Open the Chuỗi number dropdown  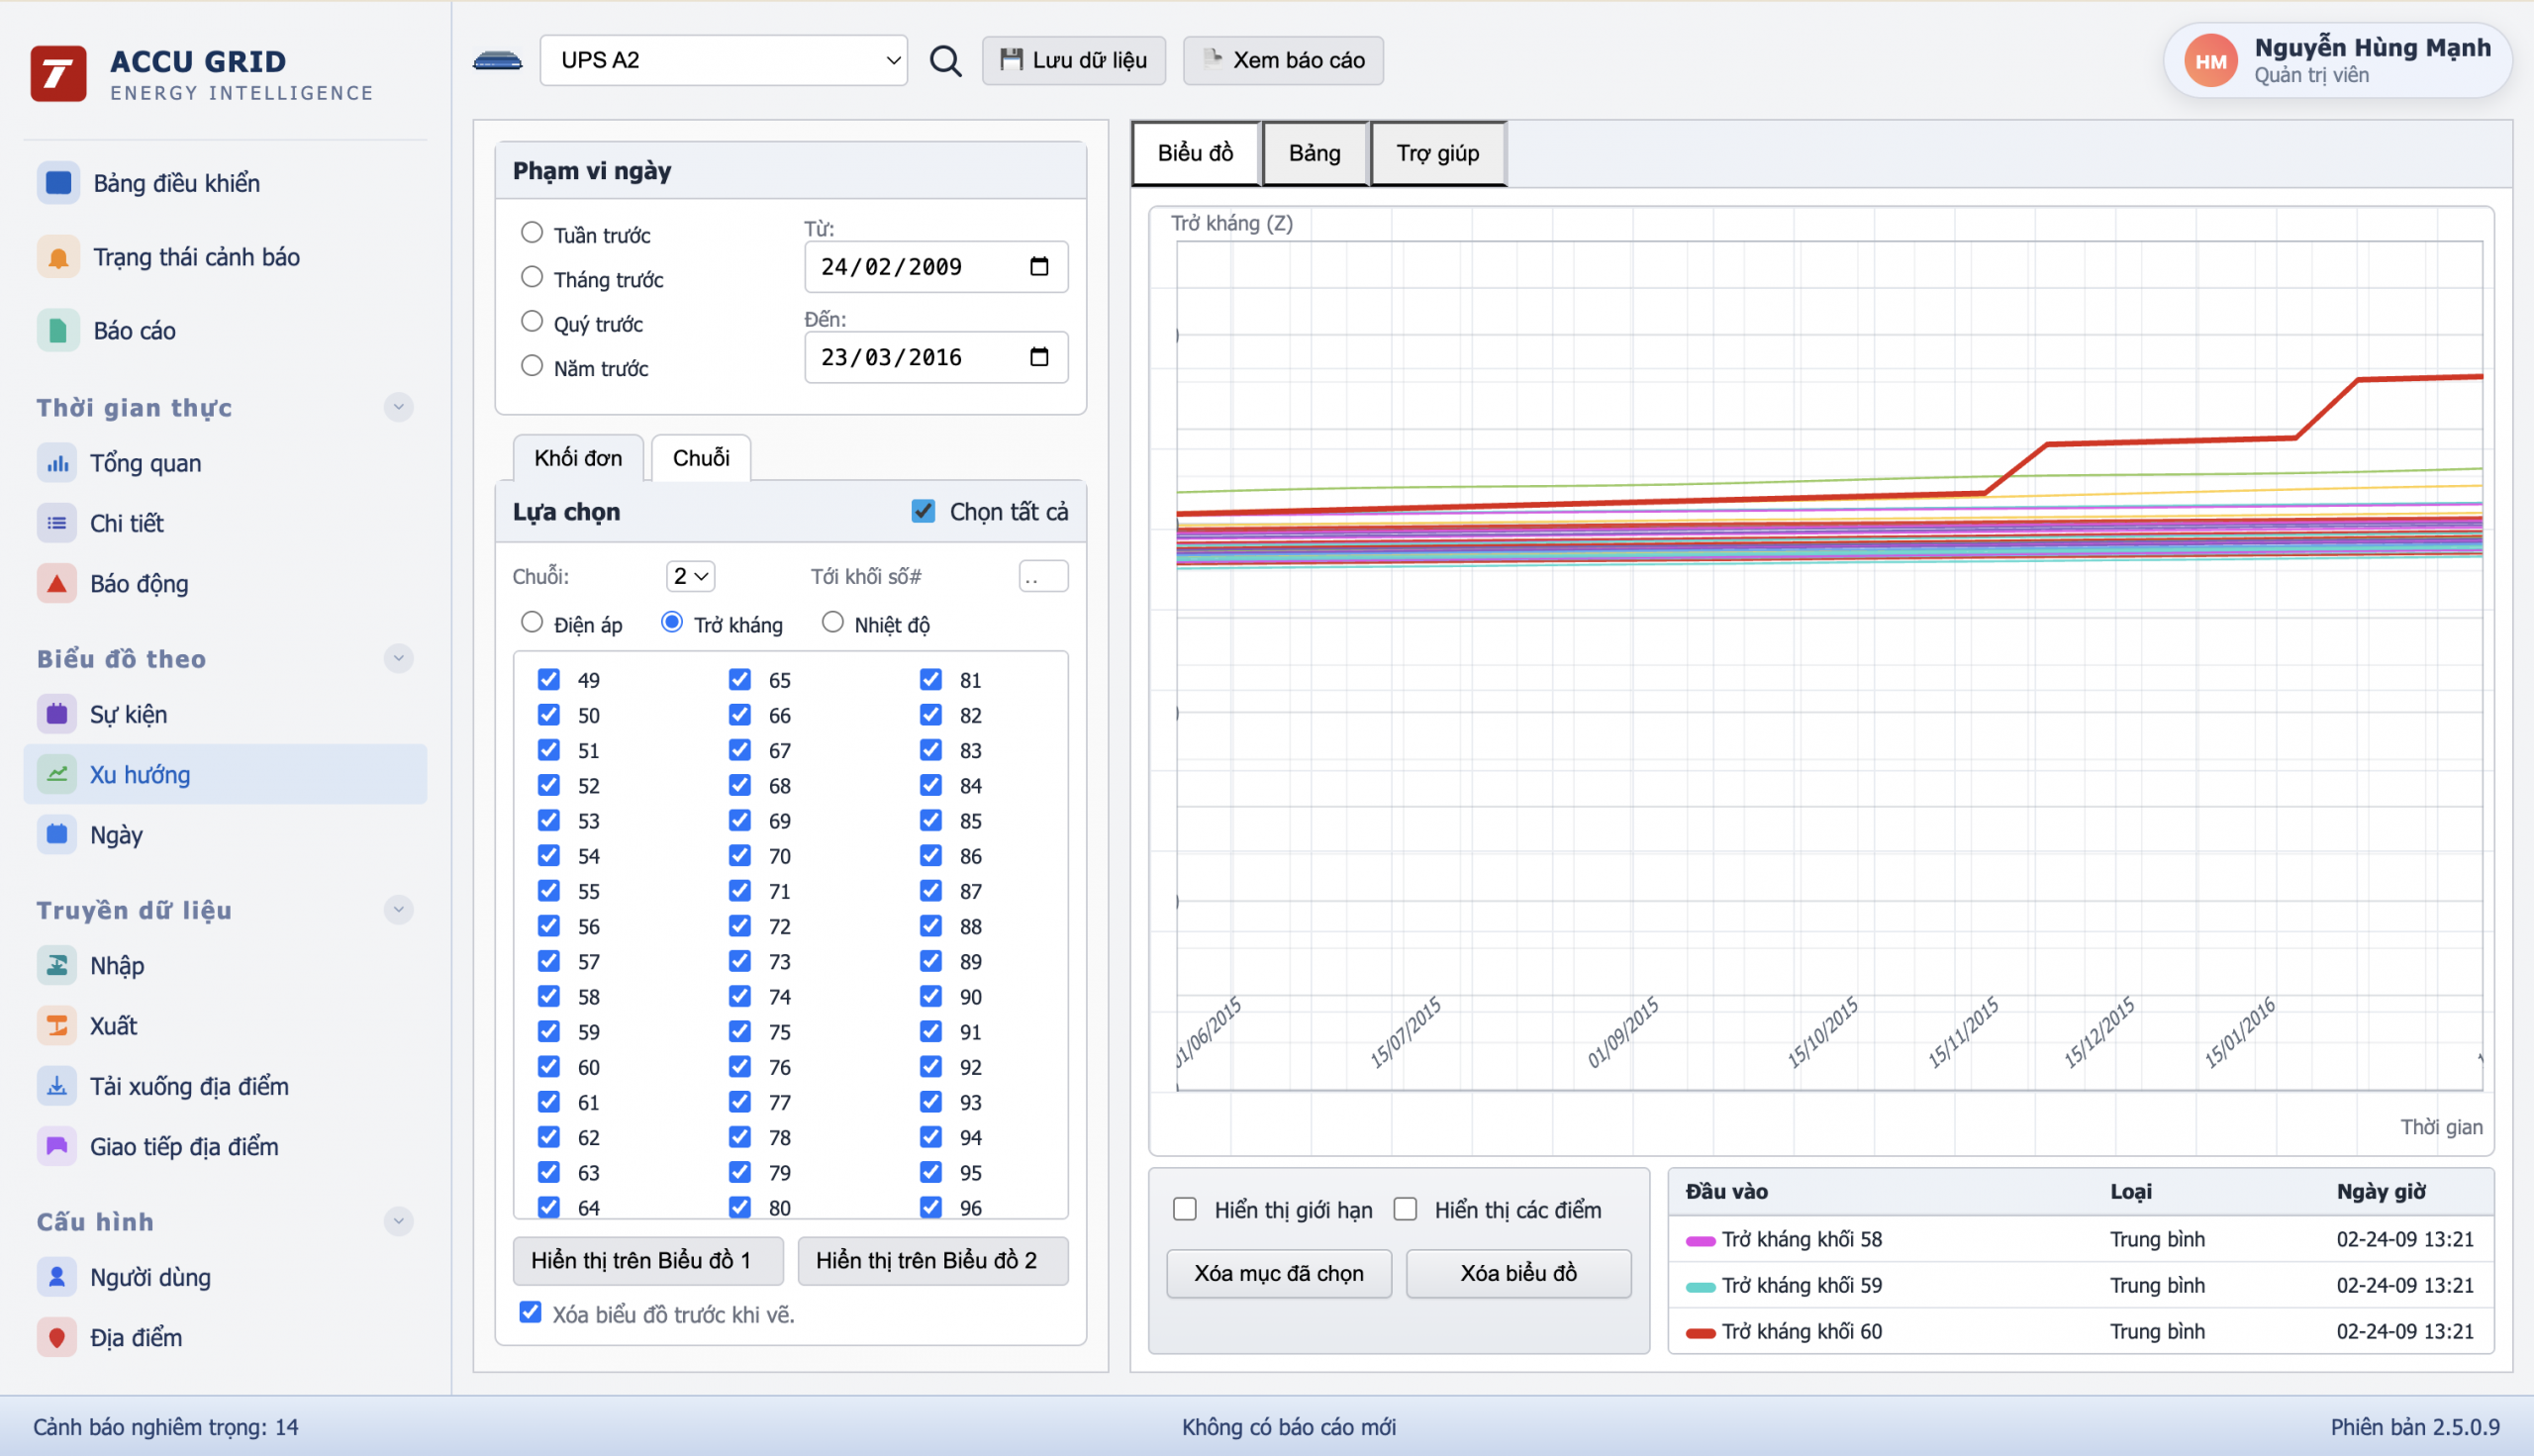[690, 576]
